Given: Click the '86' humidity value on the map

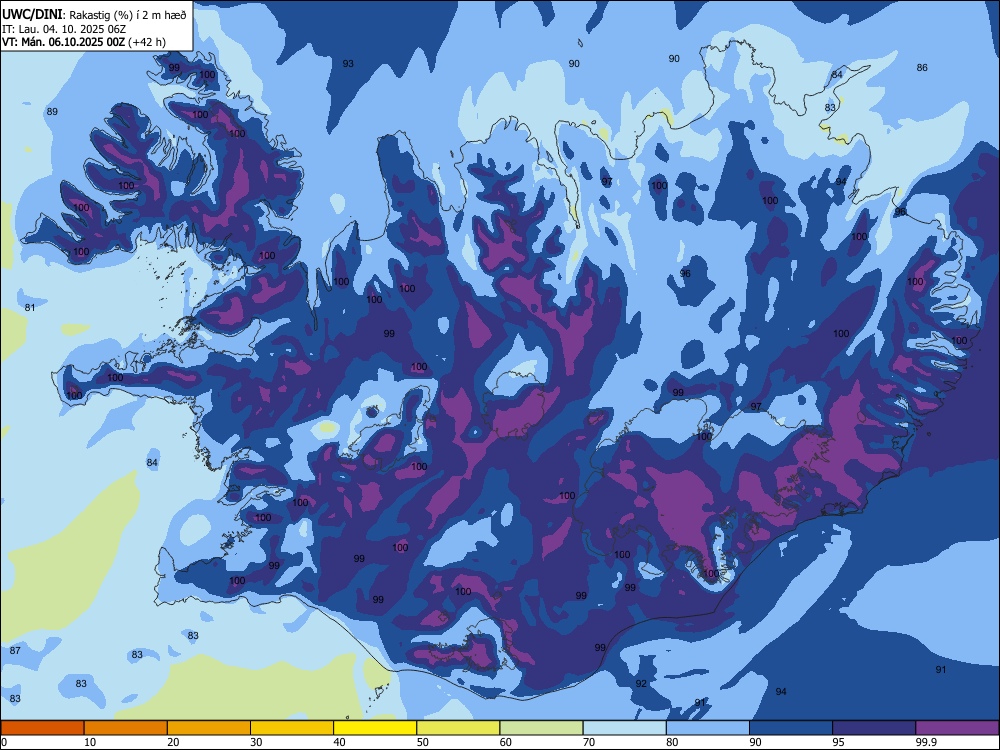Looking at the screenshot, I should tap(922, 68).
